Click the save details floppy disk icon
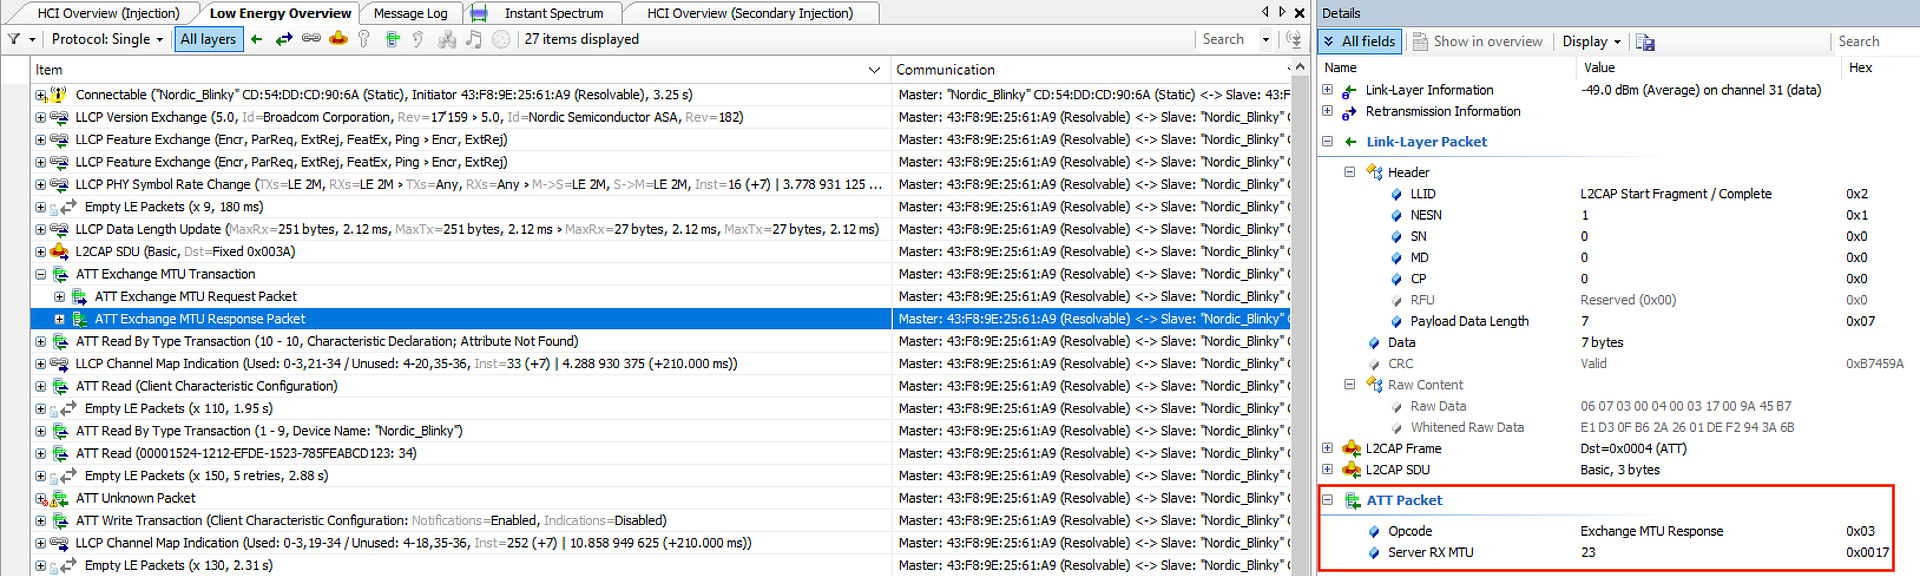Image resolution: width=1920 pixels, height=576 pixels. coord(1645,42)
